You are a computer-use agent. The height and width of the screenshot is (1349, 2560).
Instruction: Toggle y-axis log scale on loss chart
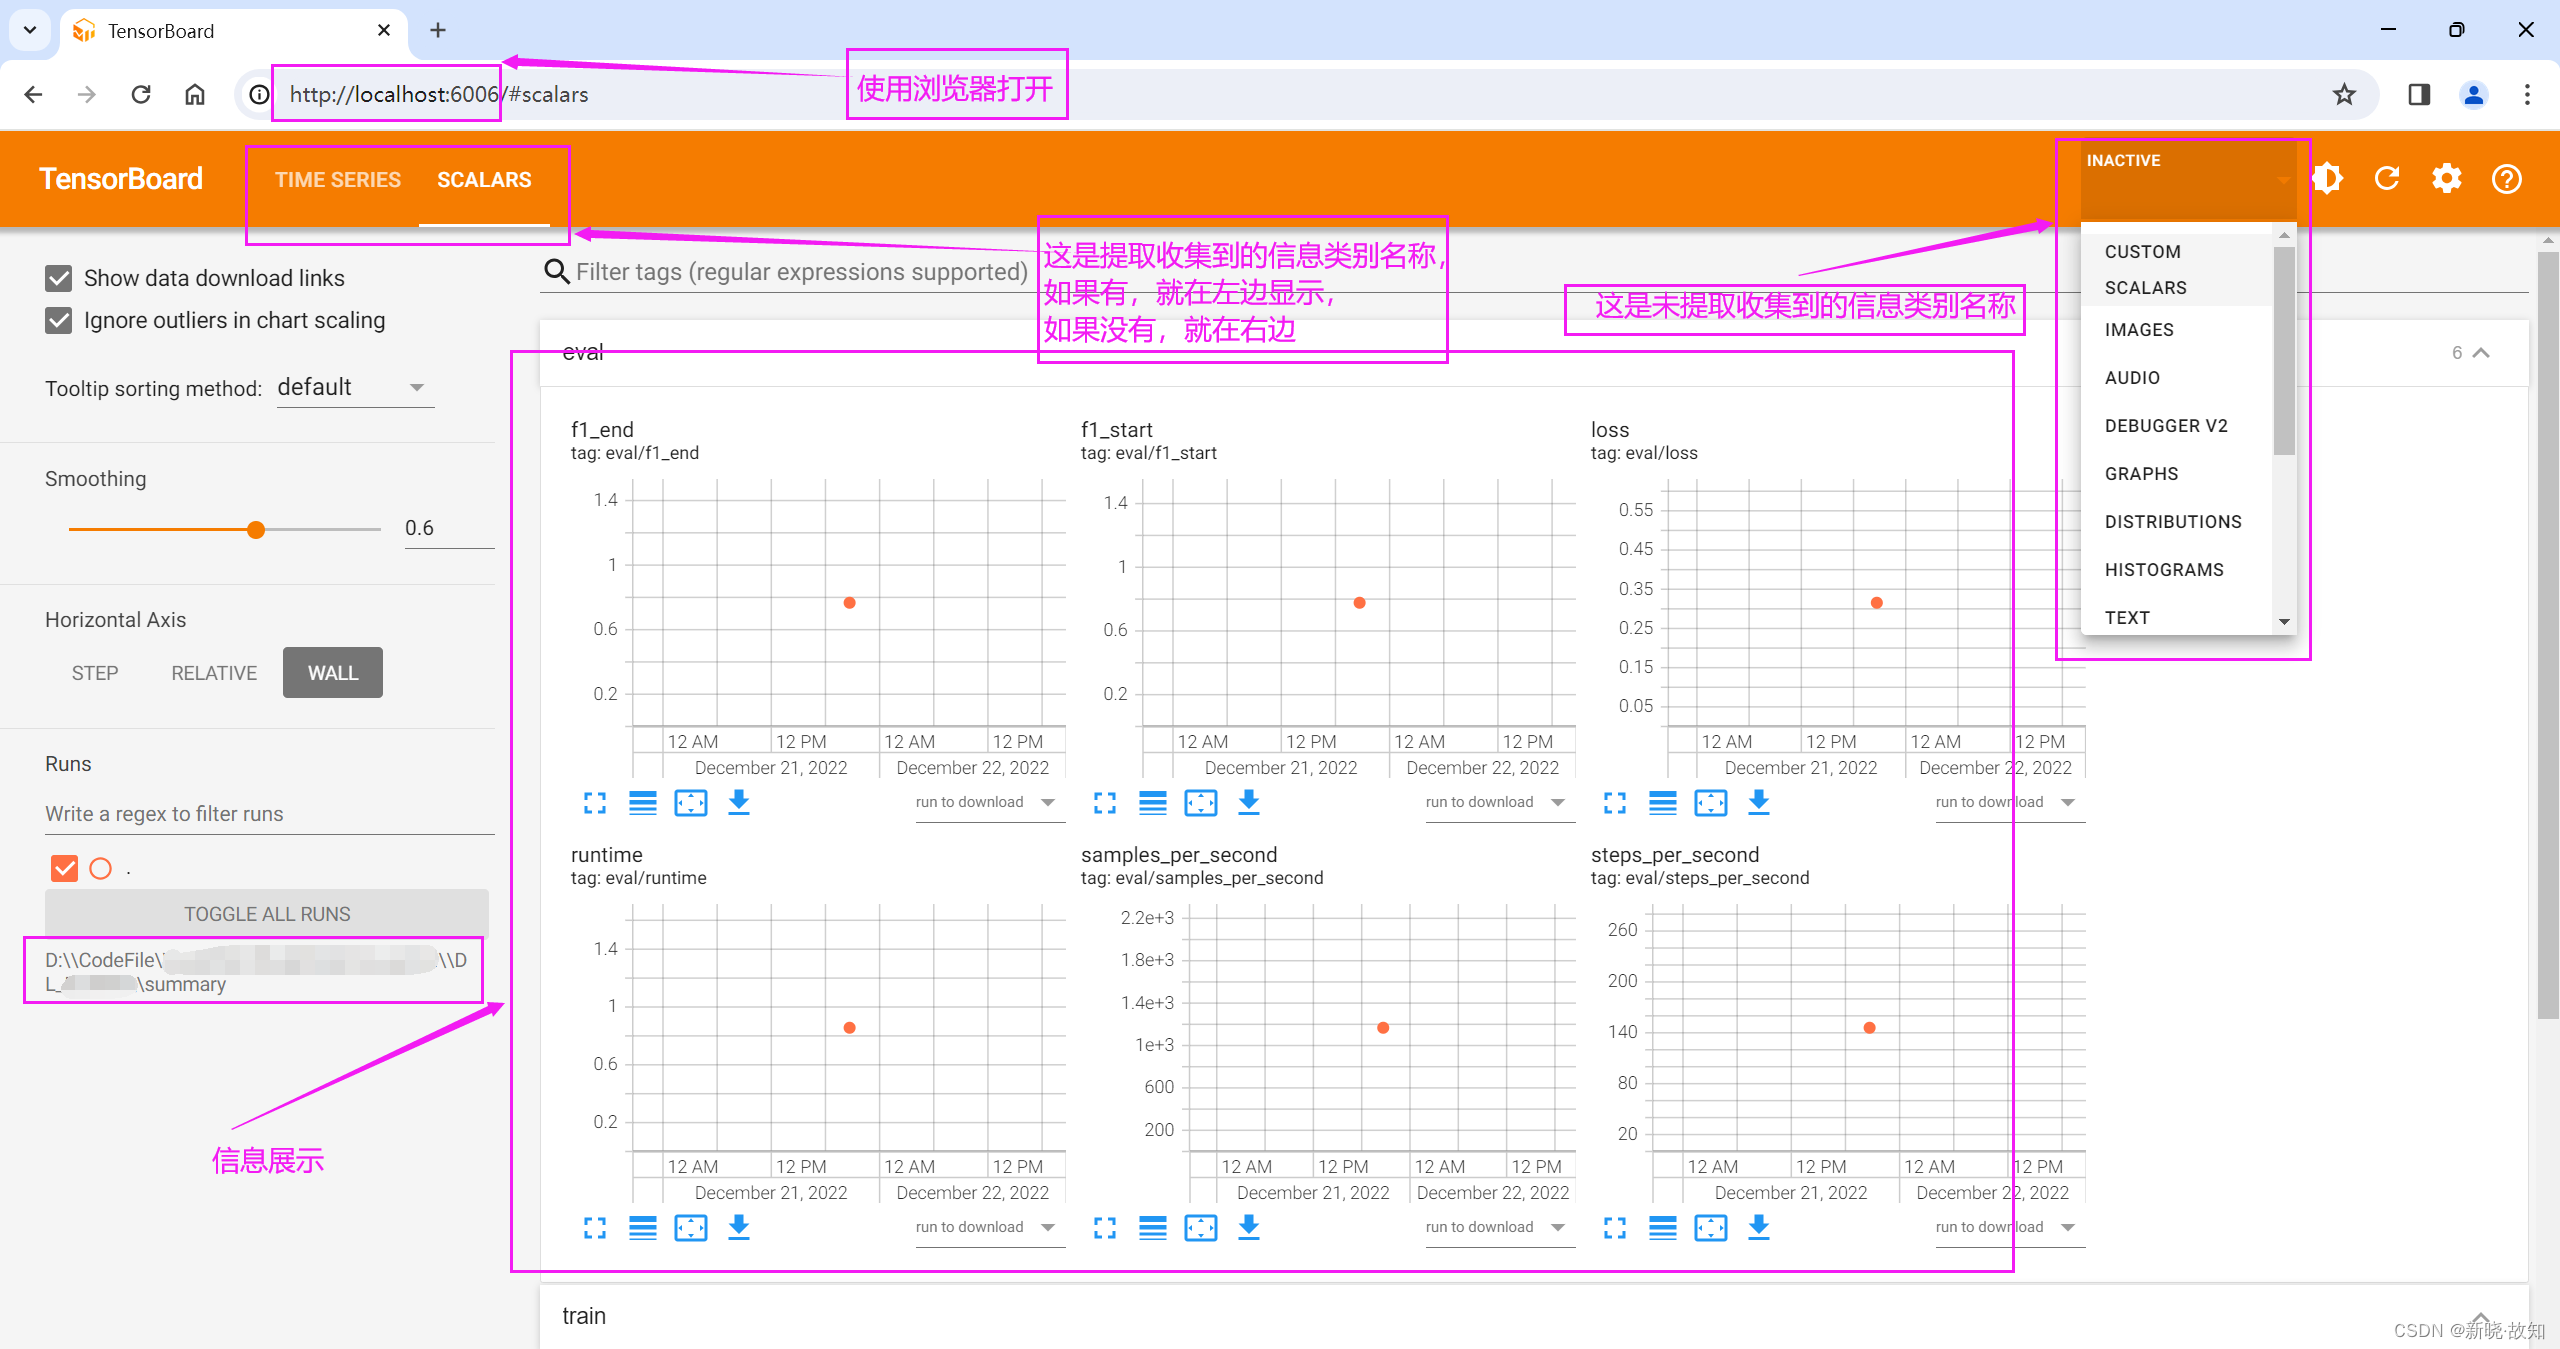[x=1663, y=802]
